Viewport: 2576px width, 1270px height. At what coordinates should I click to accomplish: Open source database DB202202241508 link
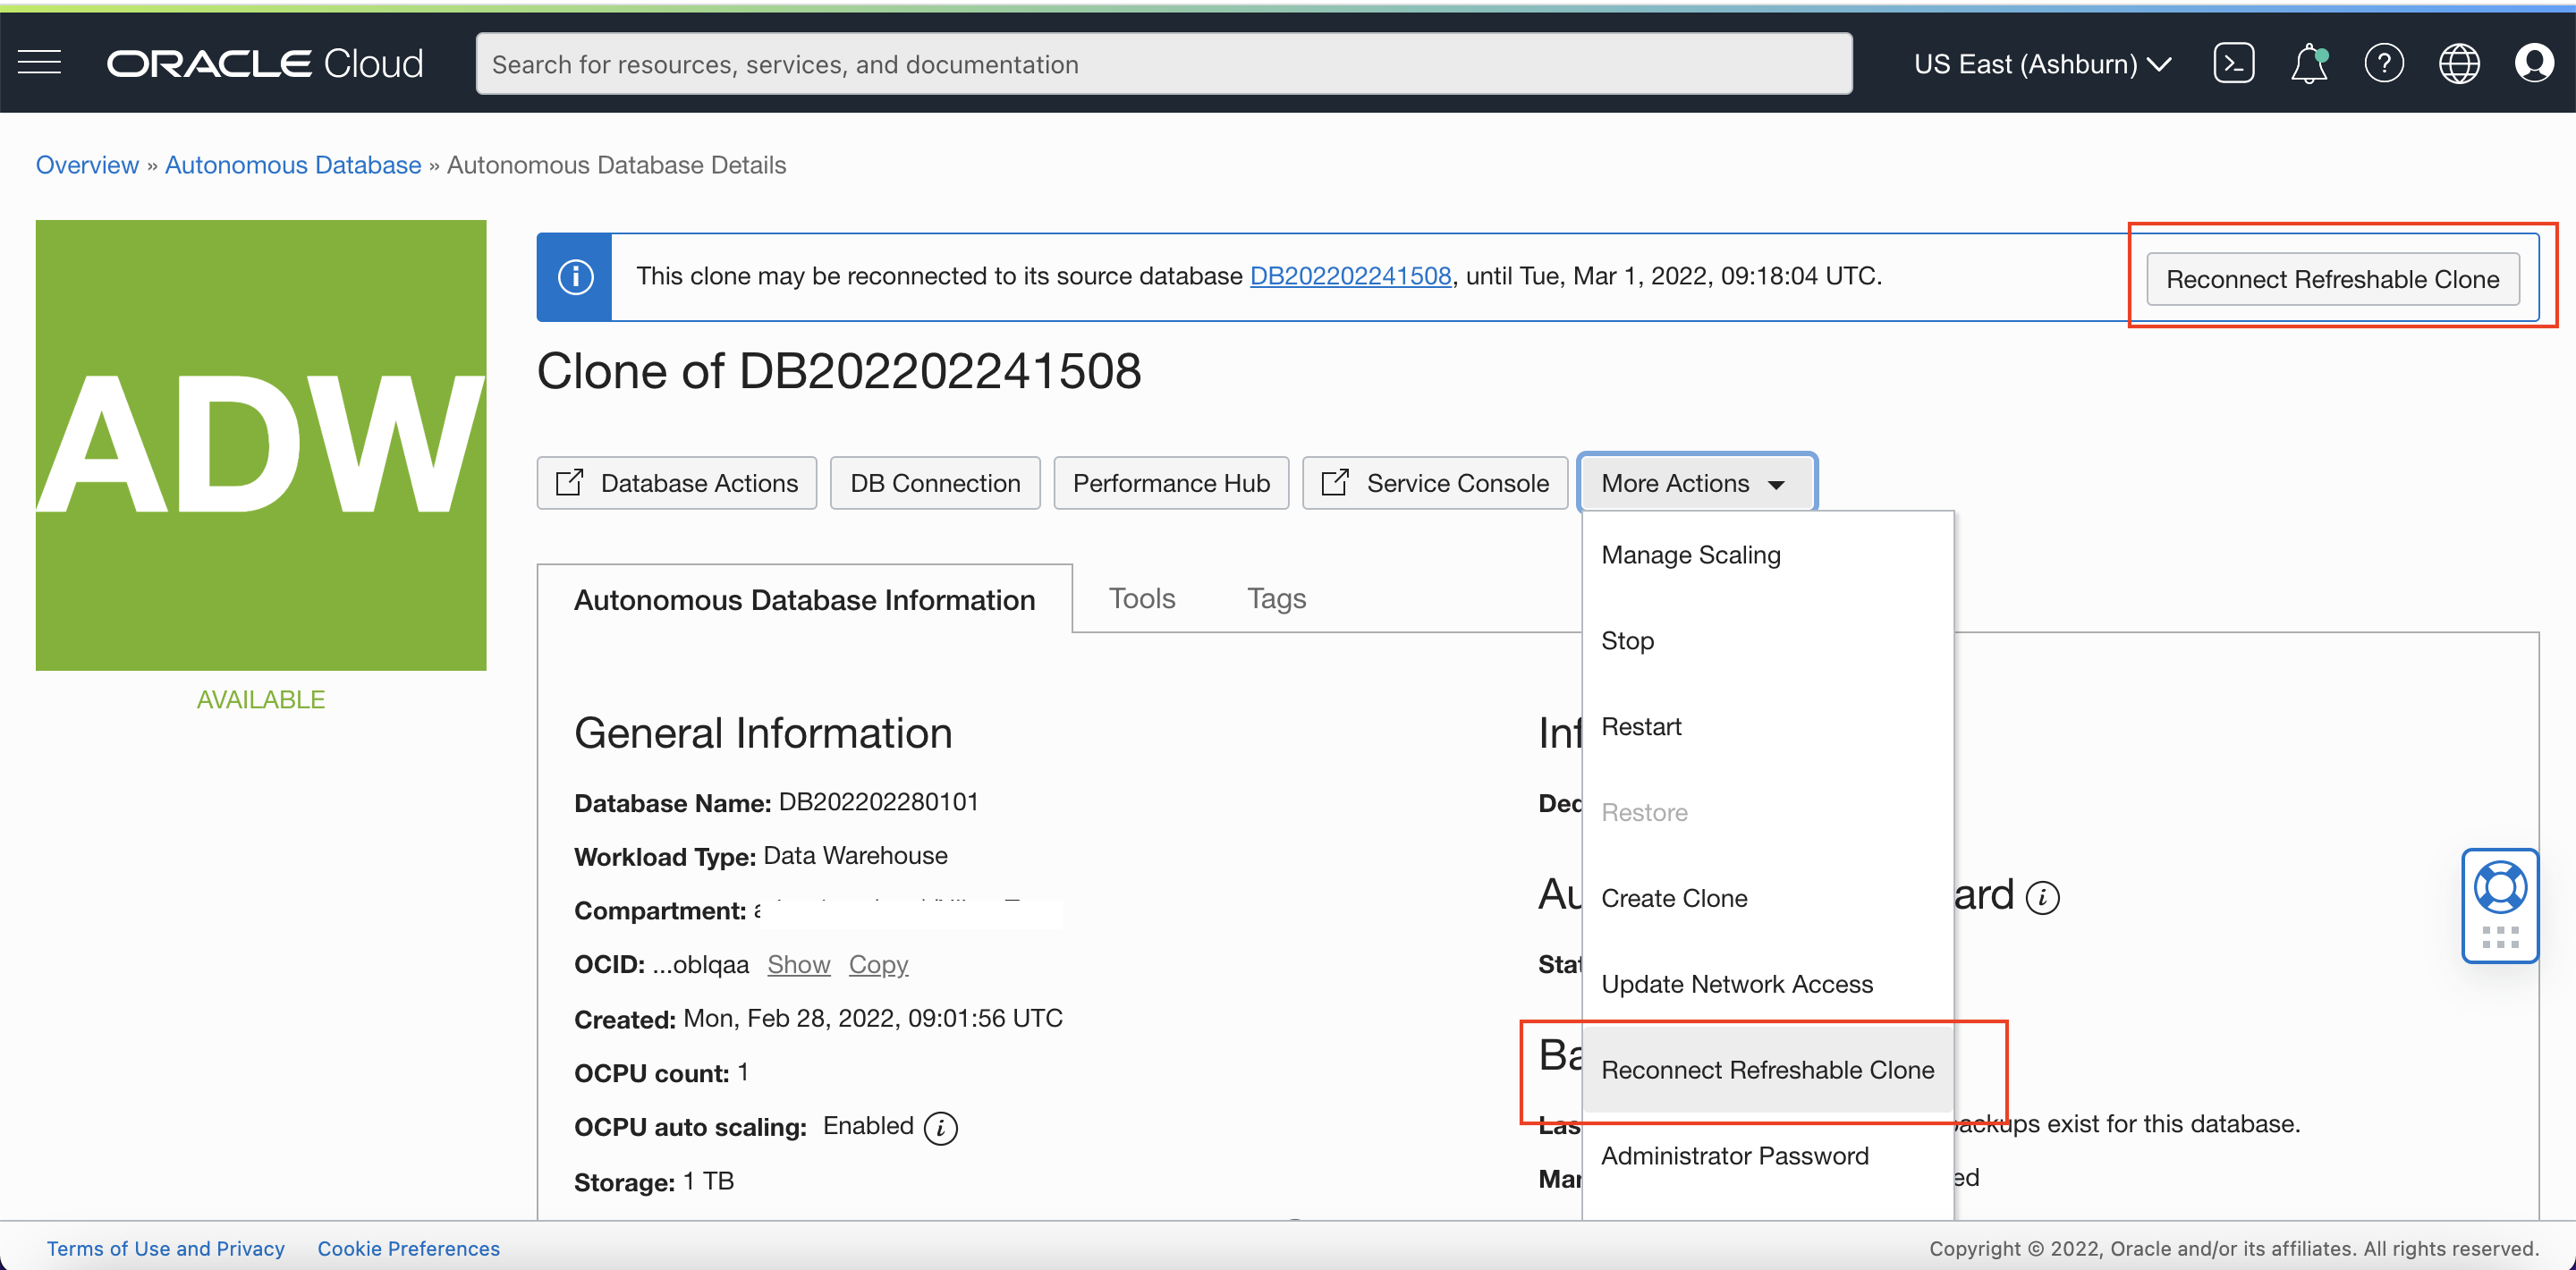click(1350, 276)
